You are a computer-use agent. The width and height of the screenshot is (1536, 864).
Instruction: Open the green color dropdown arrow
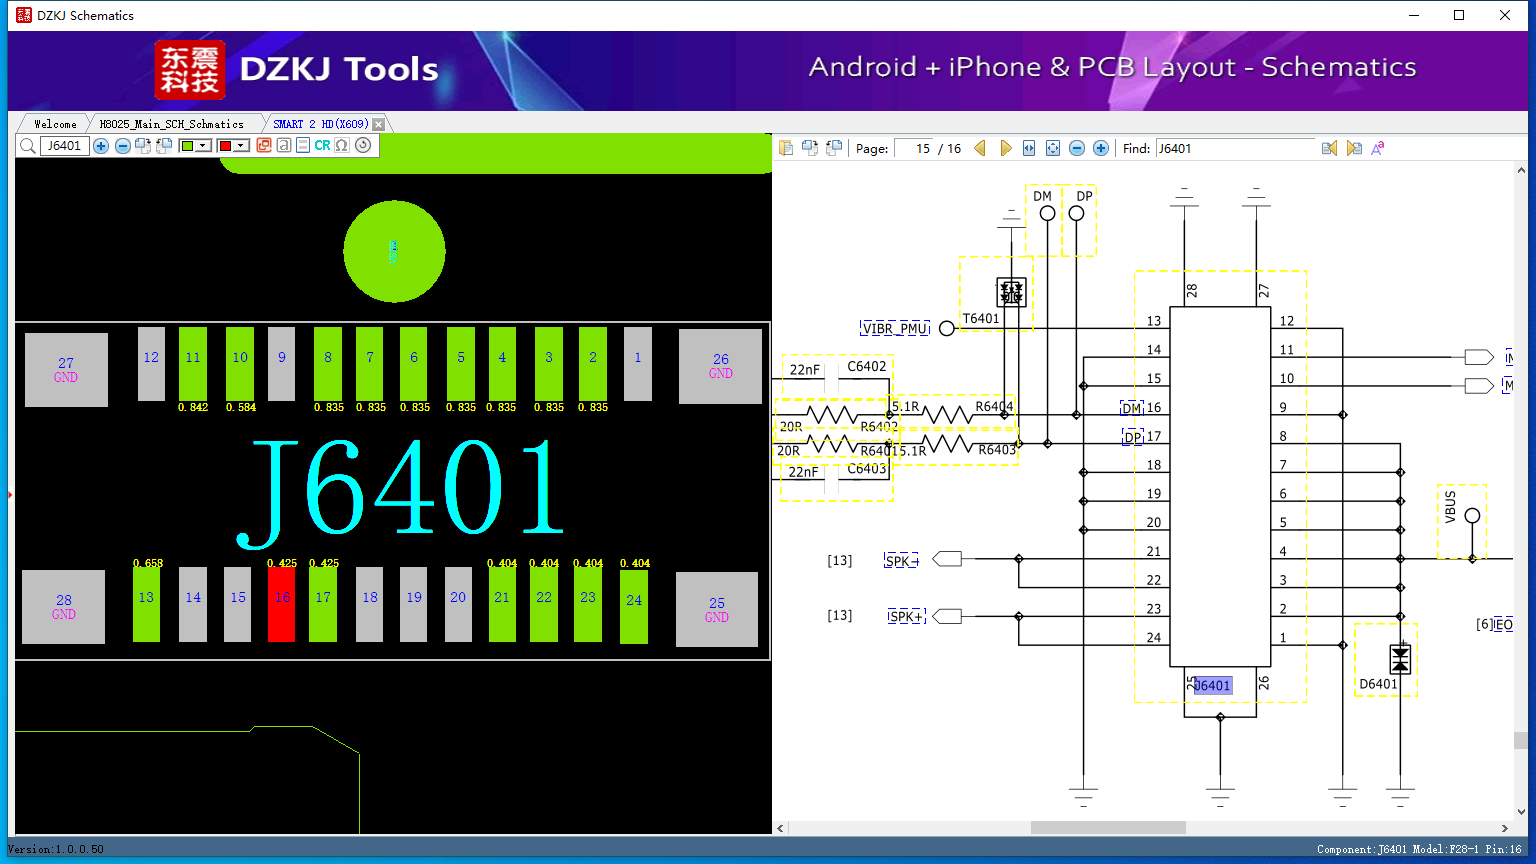[203, 146]
